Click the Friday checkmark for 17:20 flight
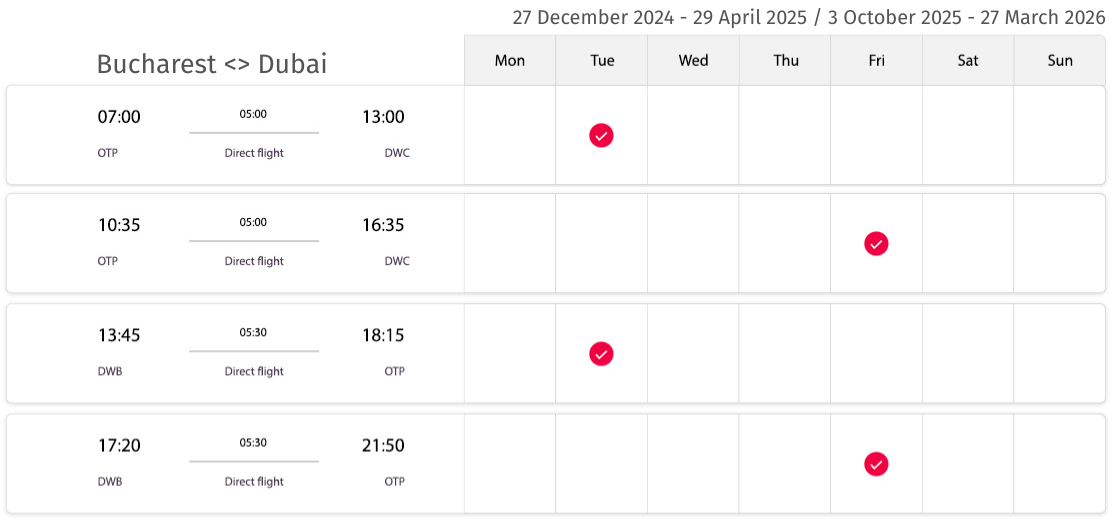 point(876,465)
